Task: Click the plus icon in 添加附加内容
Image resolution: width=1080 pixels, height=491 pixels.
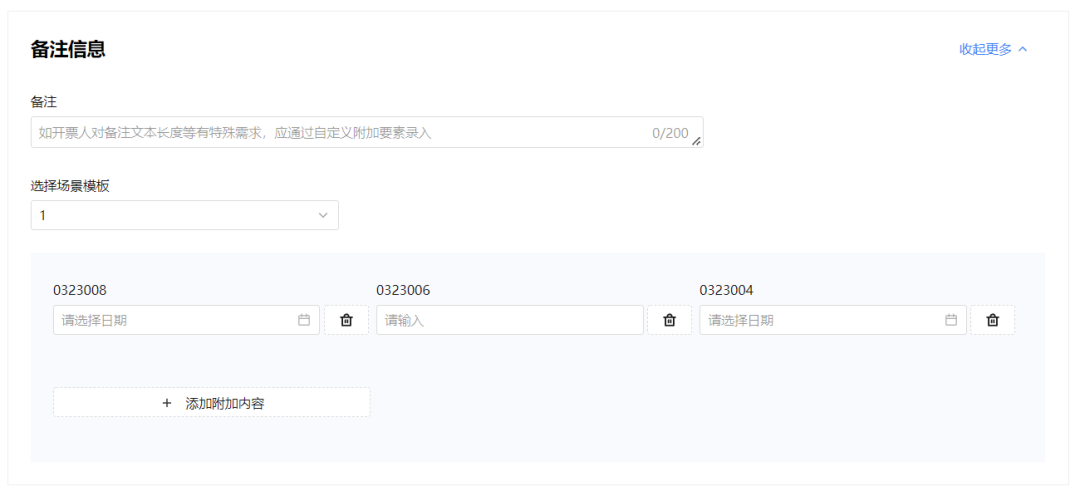Action: (x=167, y=403)
